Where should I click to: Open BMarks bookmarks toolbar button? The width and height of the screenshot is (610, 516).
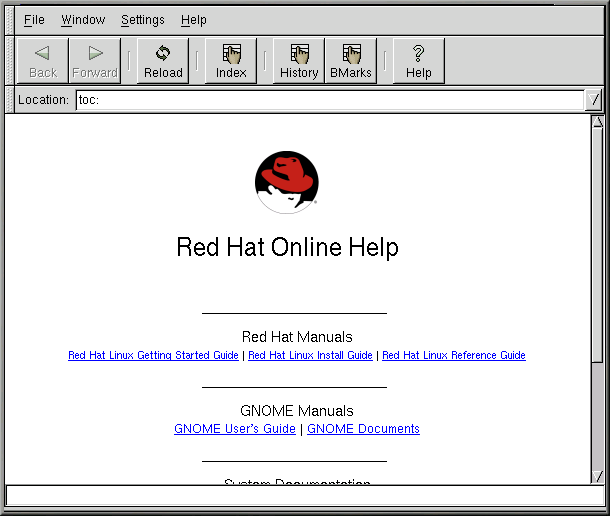tap(351, 61)
